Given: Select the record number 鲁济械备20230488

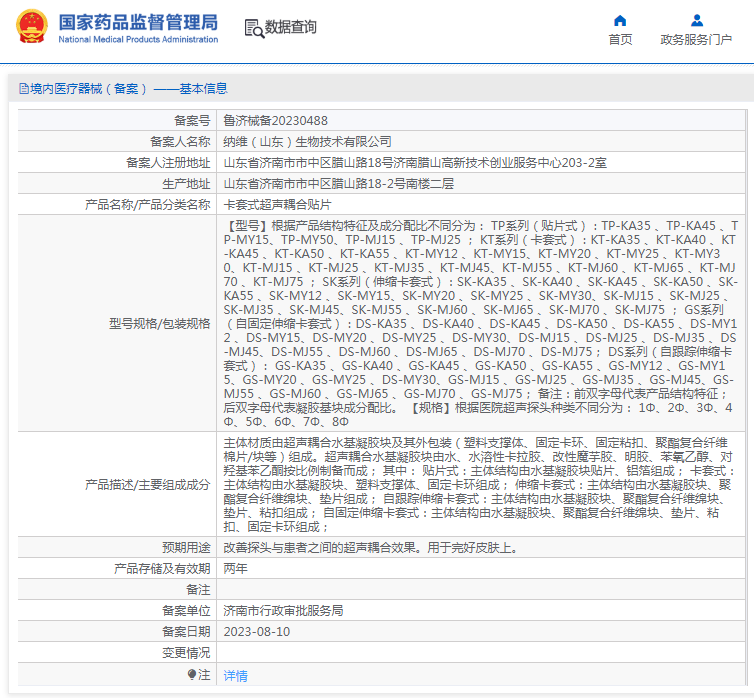Looking at the screenshot, I should tap(276, 121).
